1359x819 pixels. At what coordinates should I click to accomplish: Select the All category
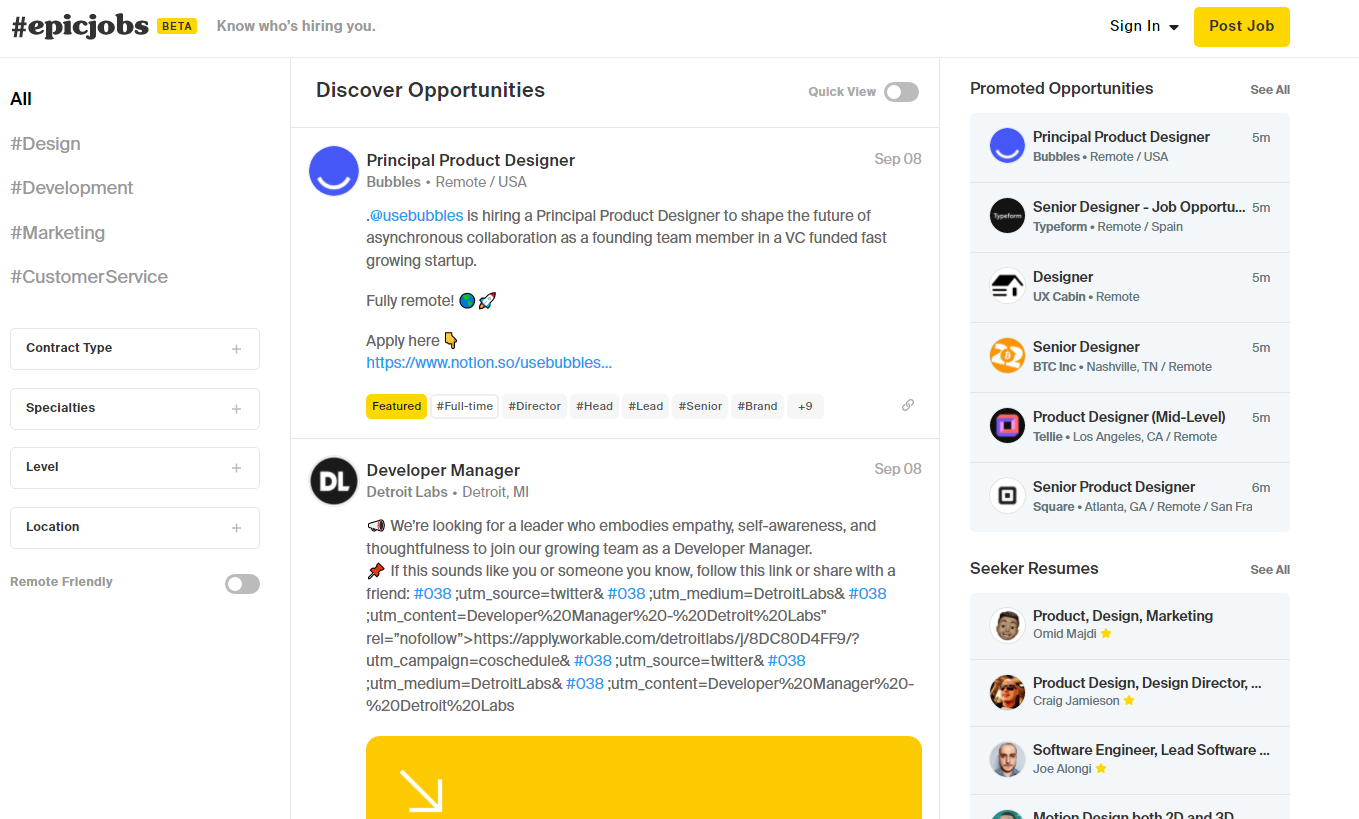pos(21,99)
